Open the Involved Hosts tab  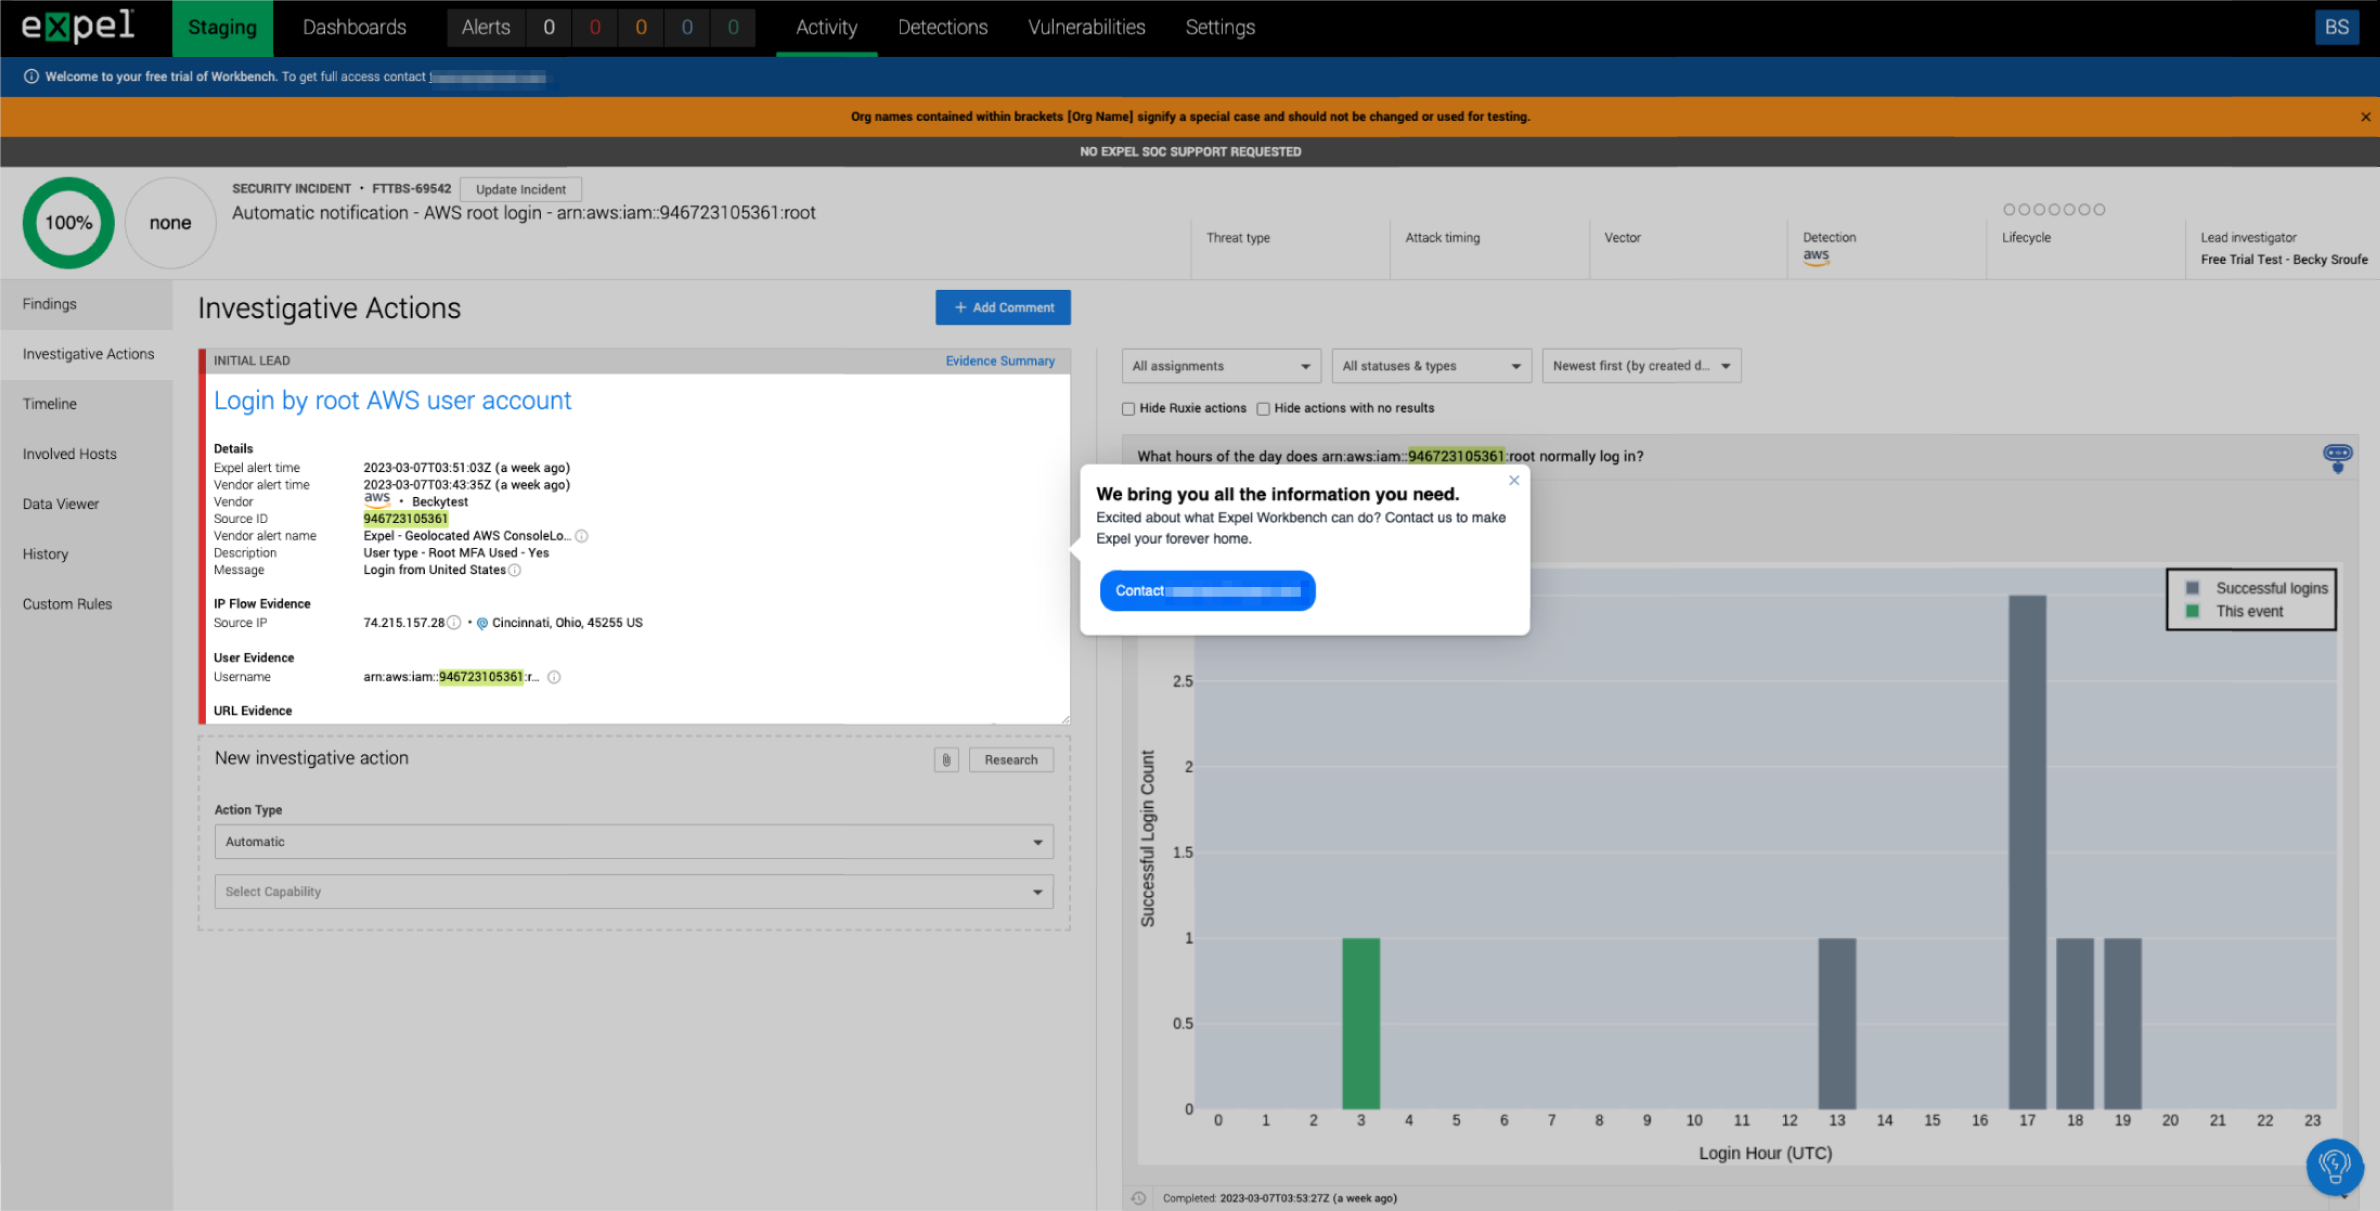[86, 454]
